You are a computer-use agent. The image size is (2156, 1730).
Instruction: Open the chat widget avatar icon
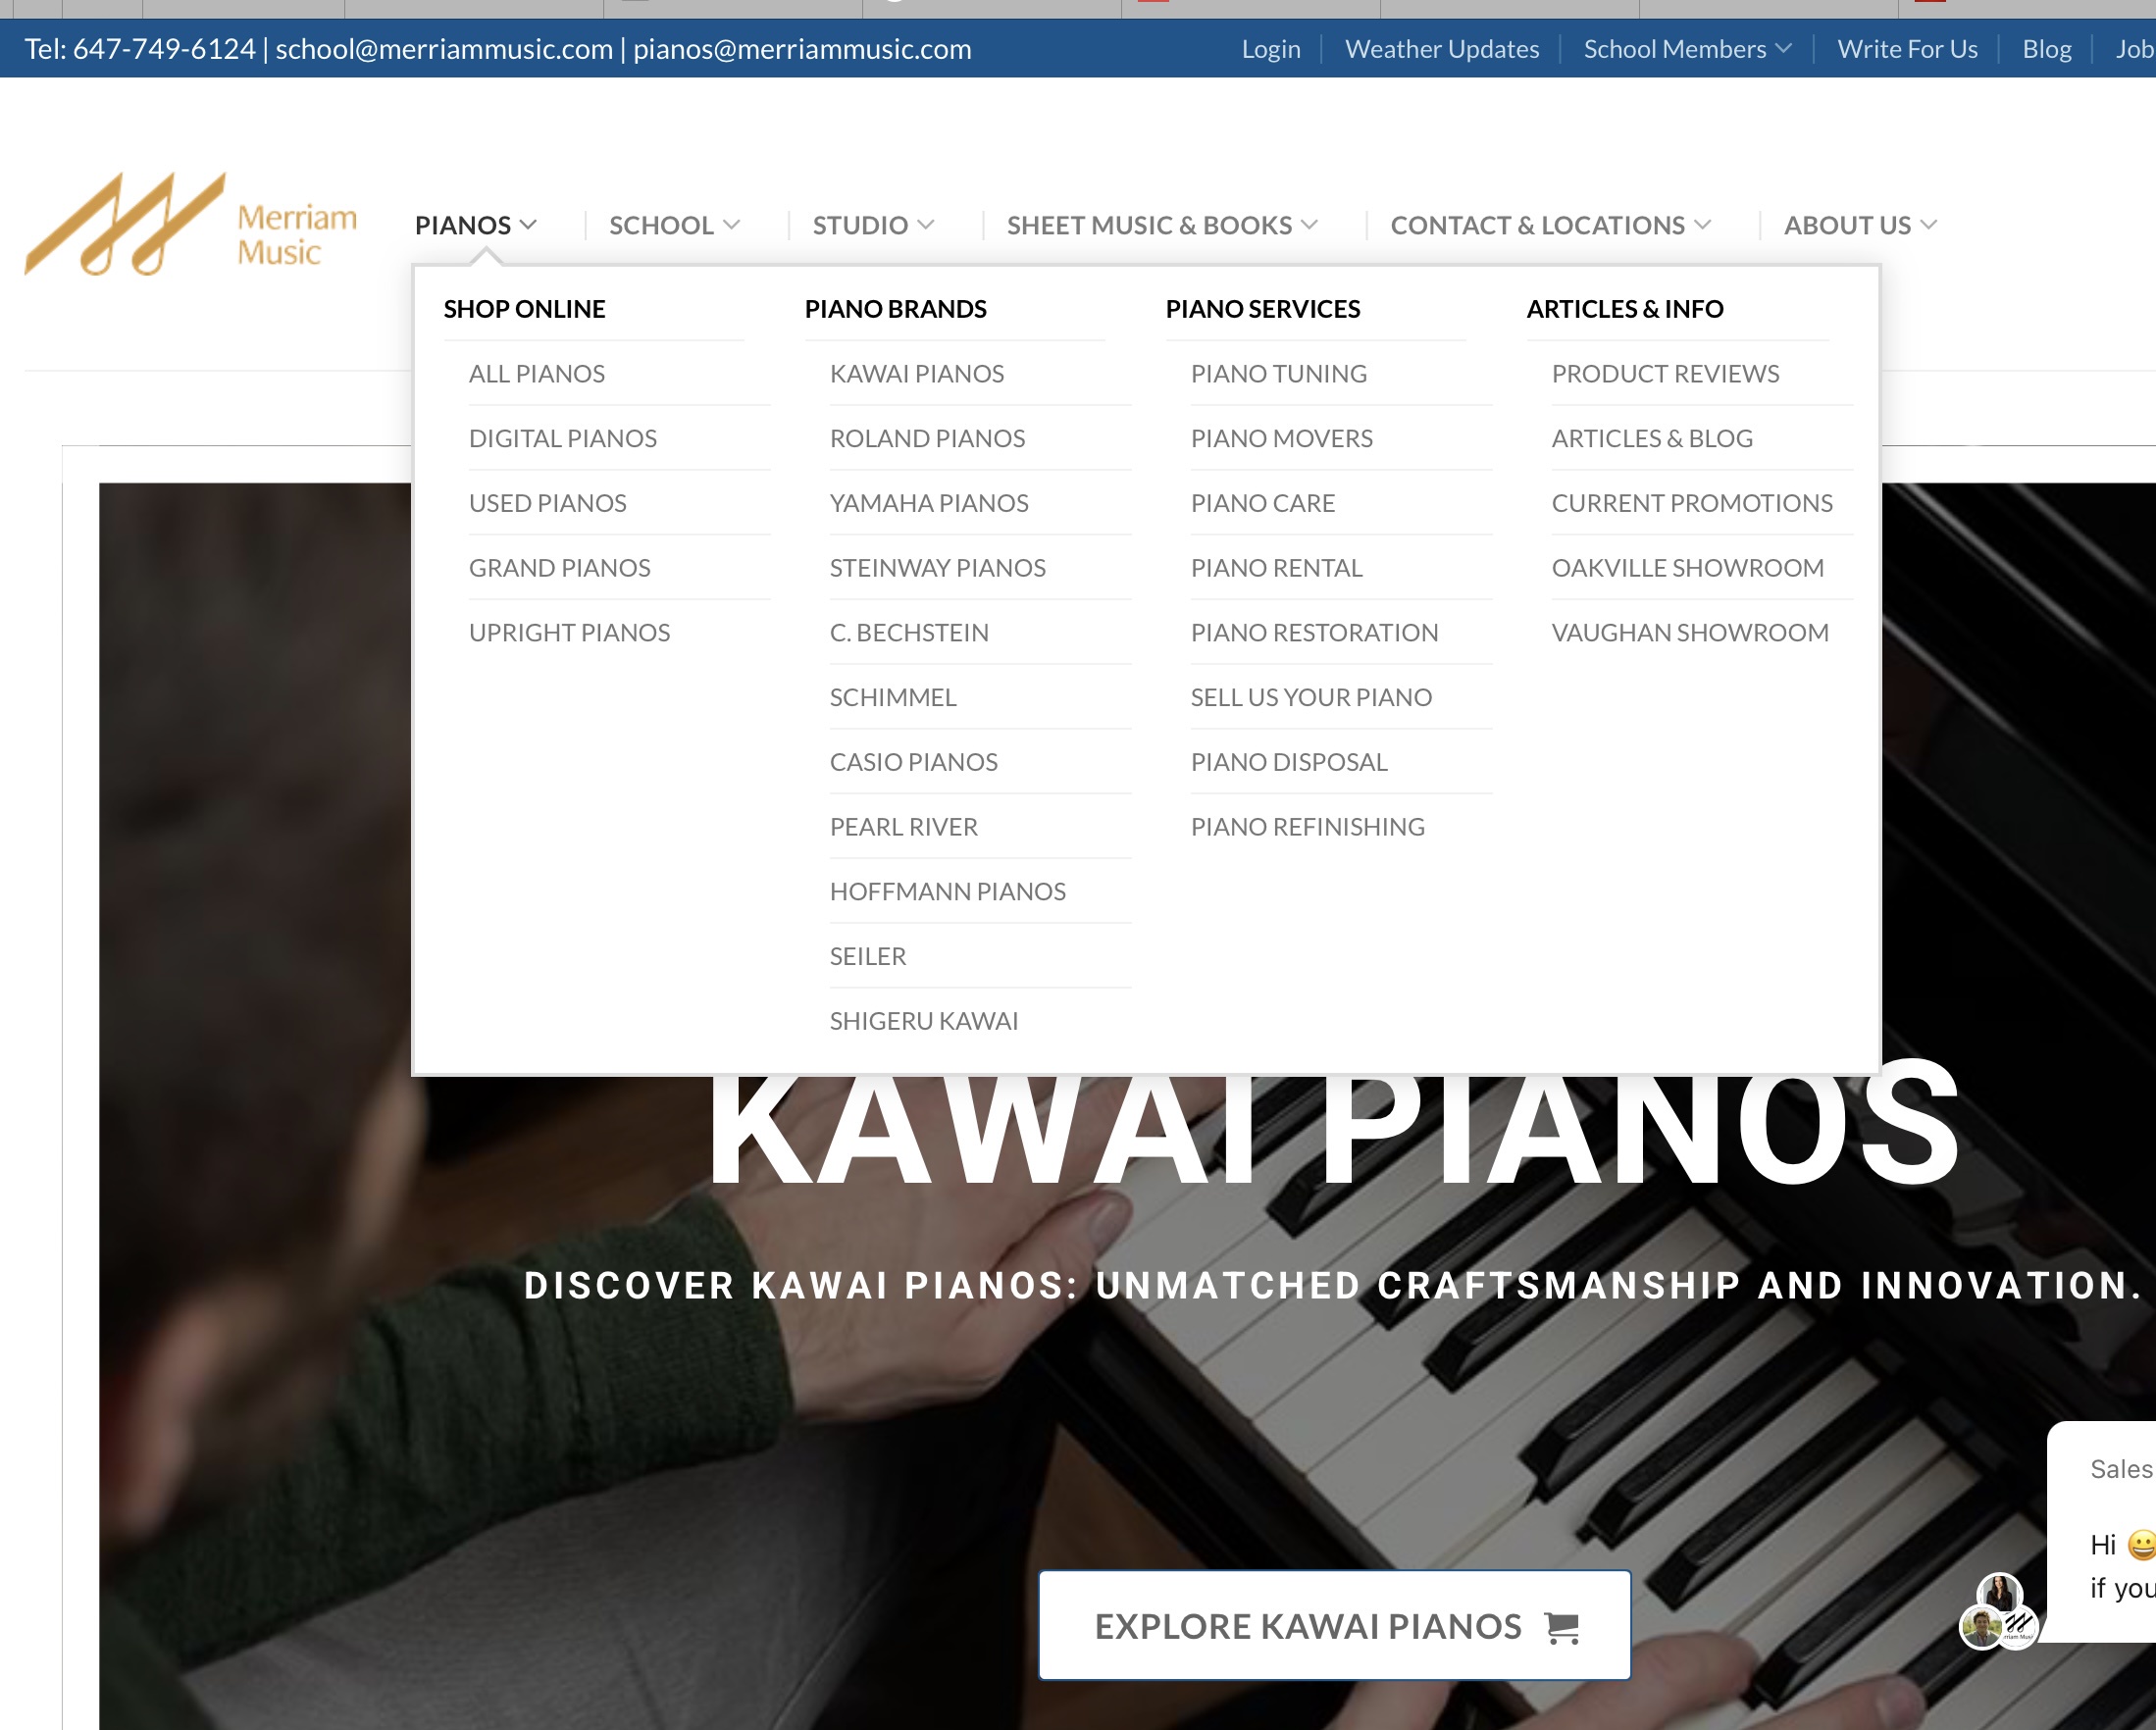coord(1999,1611)
